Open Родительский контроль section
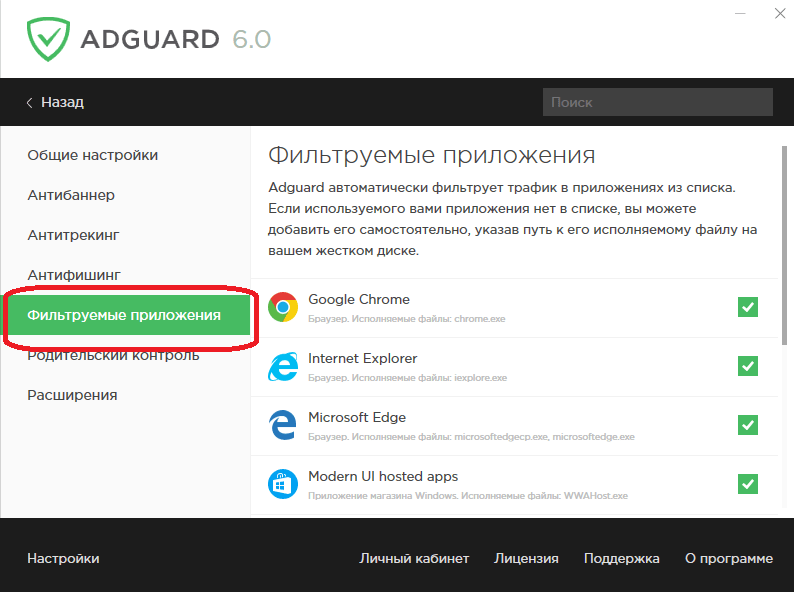 [113, 355]
